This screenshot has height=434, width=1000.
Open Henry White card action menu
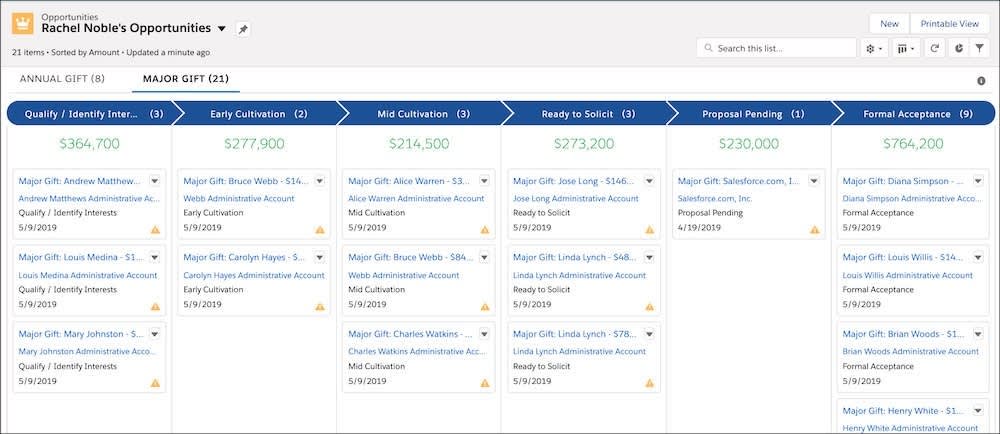pos(978,410)
